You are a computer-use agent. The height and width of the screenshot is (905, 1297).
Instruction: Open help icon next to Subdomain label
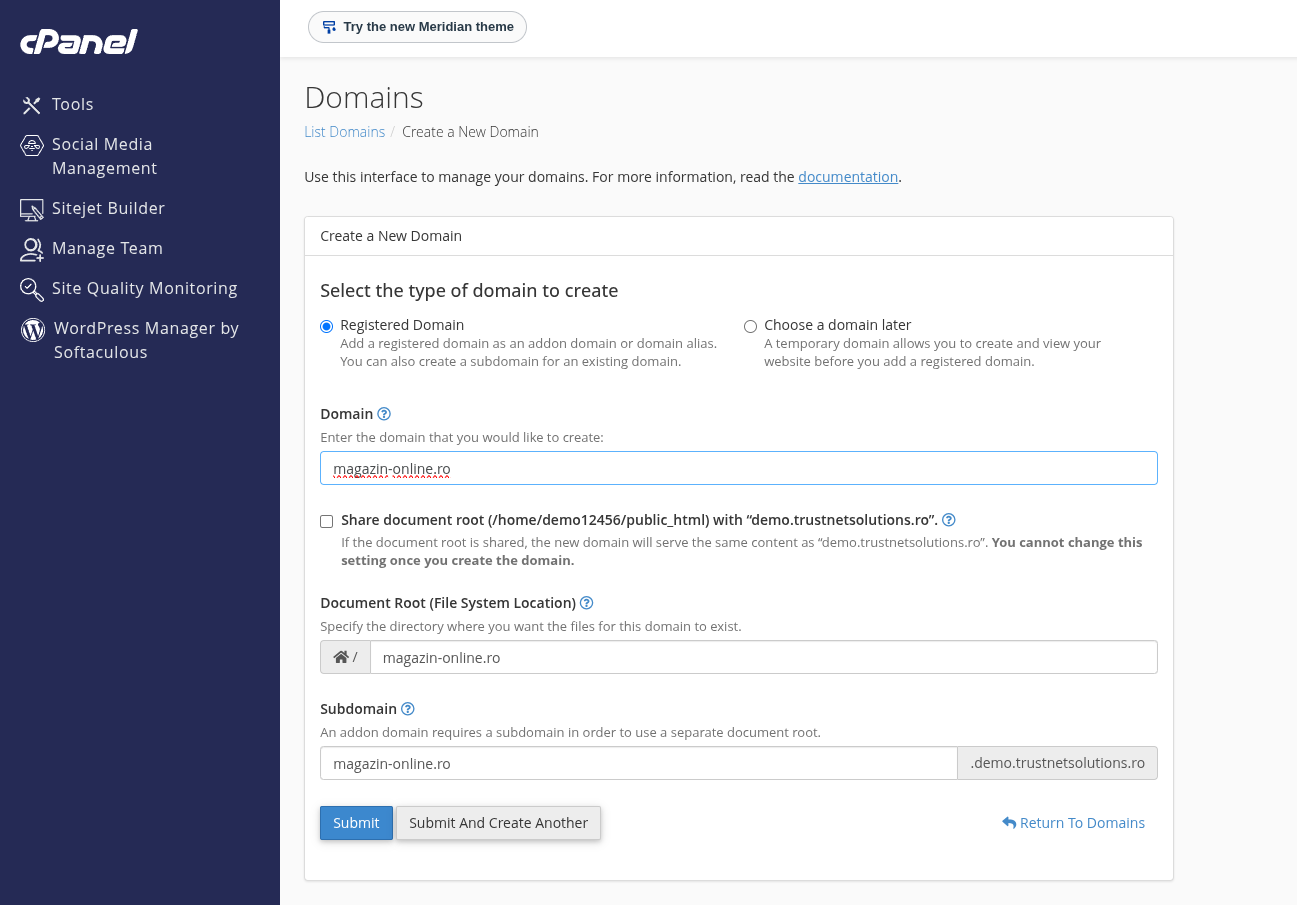coord(408,709)
